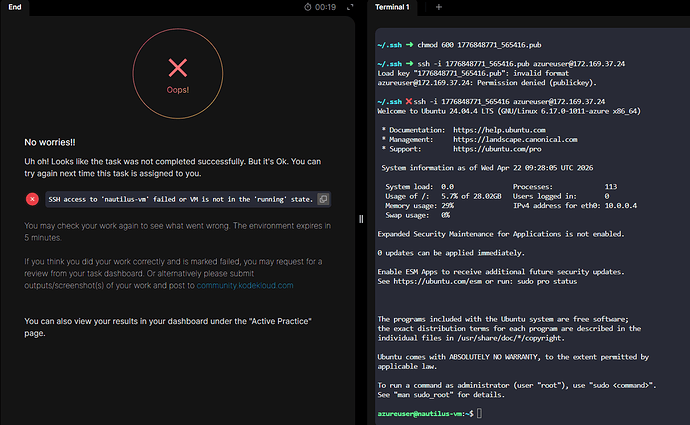The width and height of the screenshot is (690, 425).
Task: Click the red error icon beside SSH message
Action: pyautogui.click(x=33, y=199)
